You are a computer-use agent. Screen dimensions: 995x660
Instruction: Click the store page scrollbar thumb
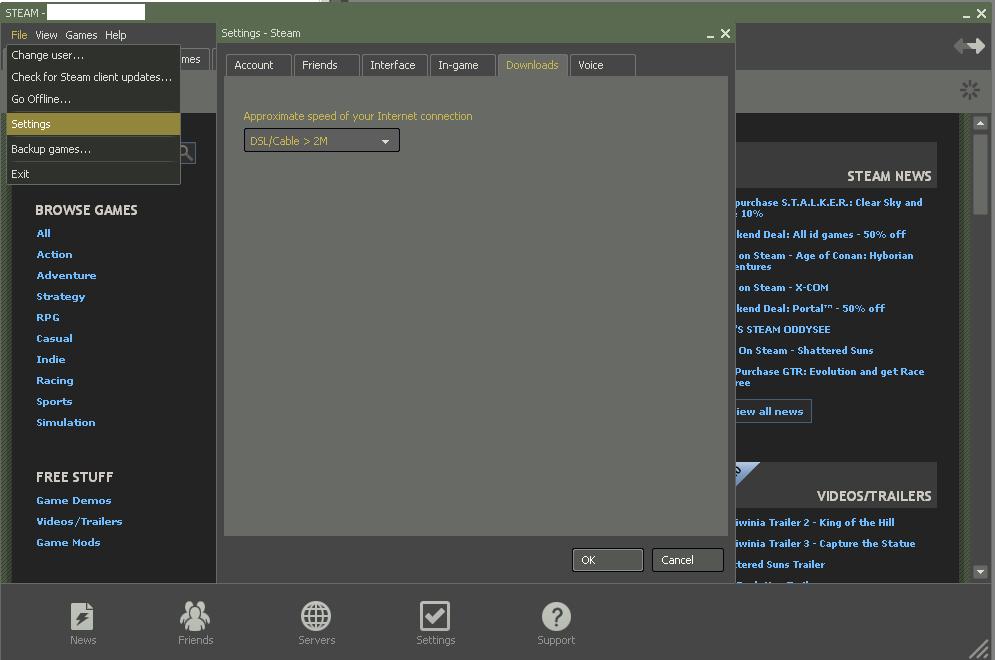pyautogui.click(x=980, y=174)
